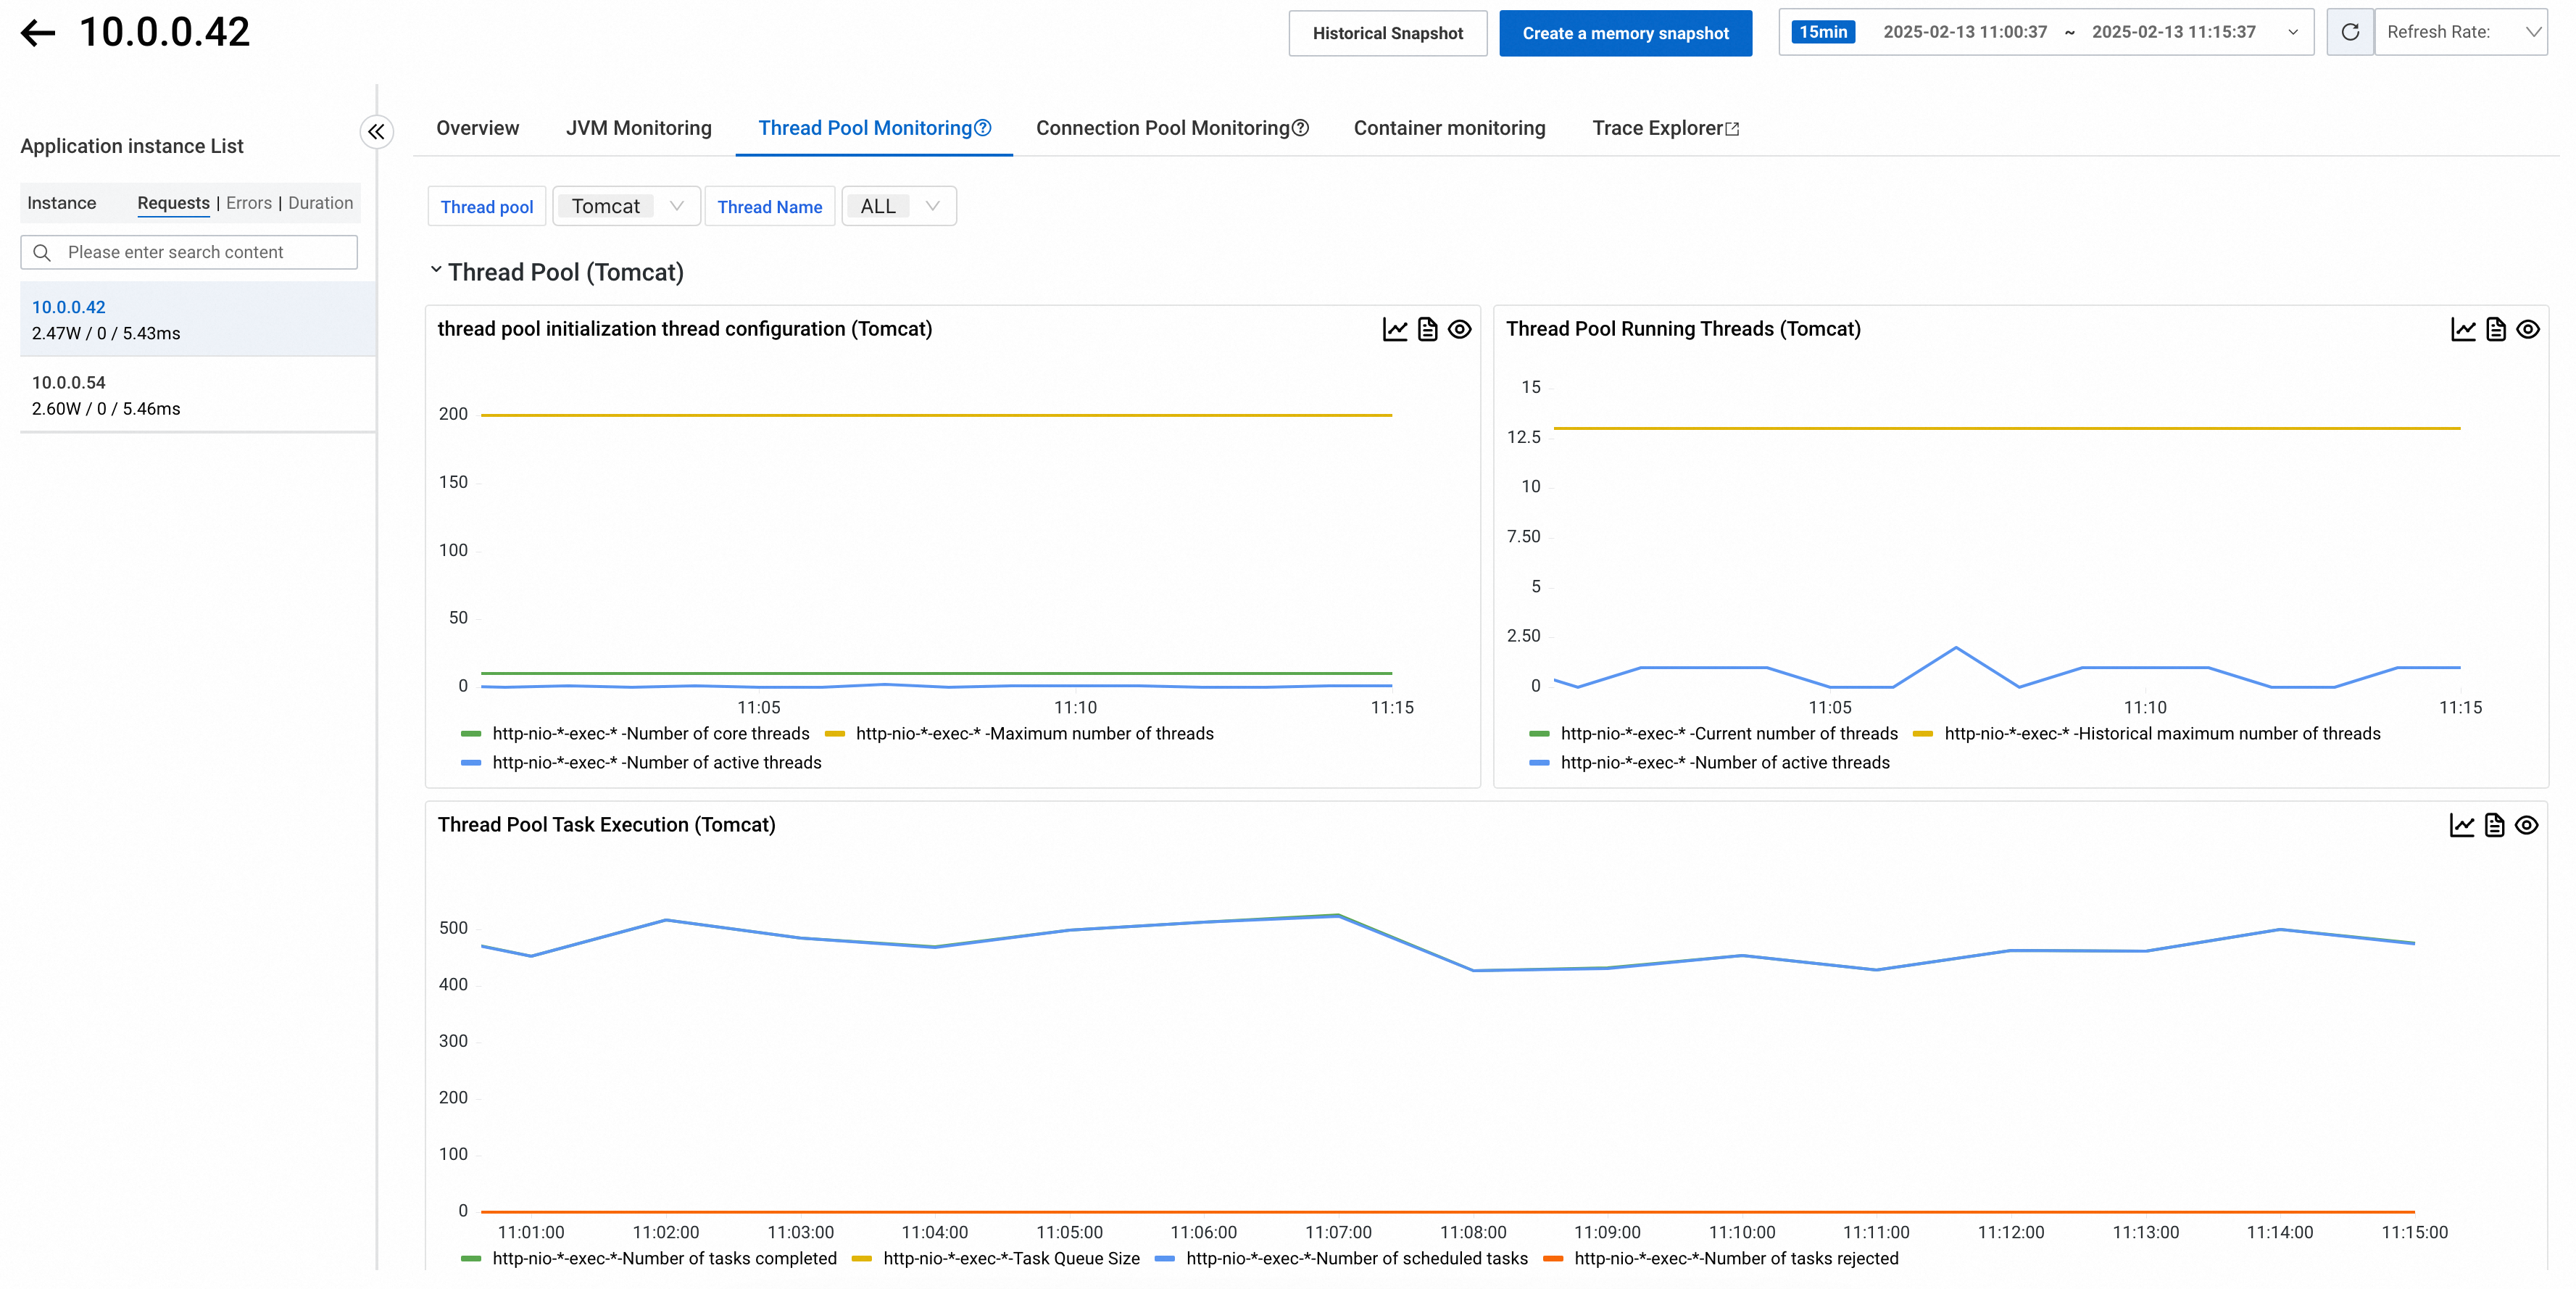Collapse the Application instance List sidebar
Viewport: 2576px width, 1289px height.
tap(376, 132)
